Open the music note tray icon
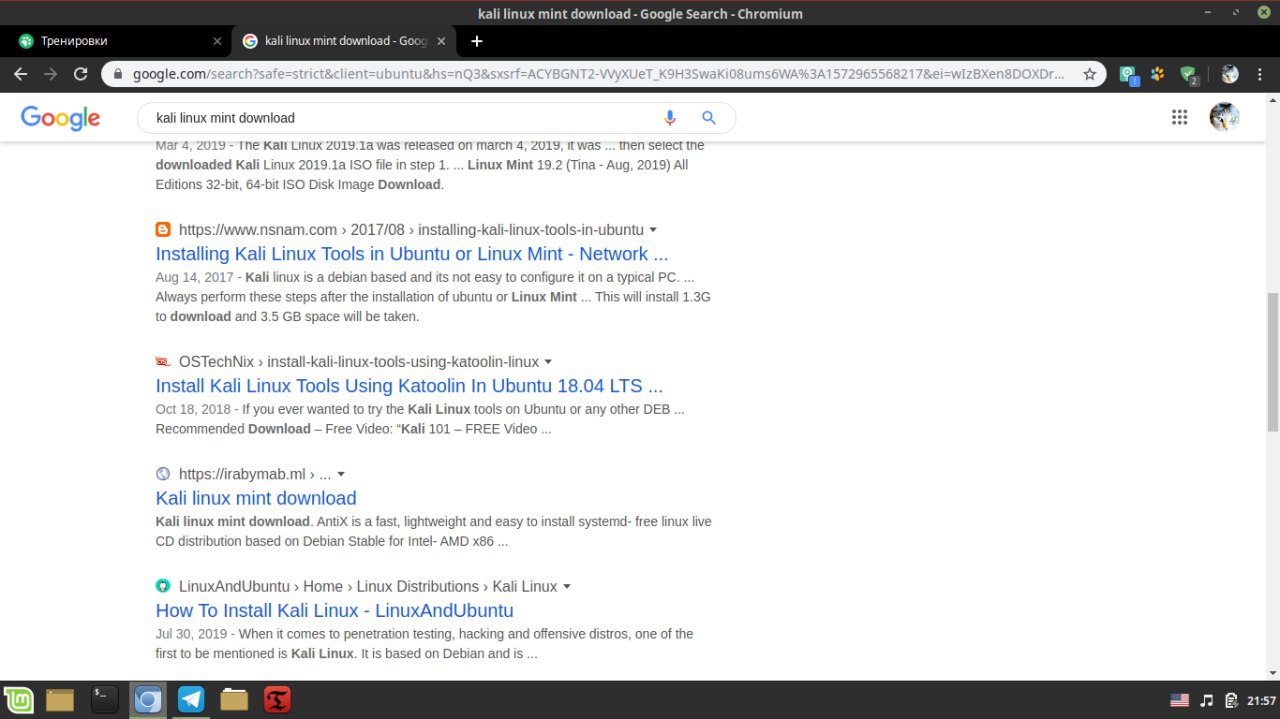 pos(1207,700)
